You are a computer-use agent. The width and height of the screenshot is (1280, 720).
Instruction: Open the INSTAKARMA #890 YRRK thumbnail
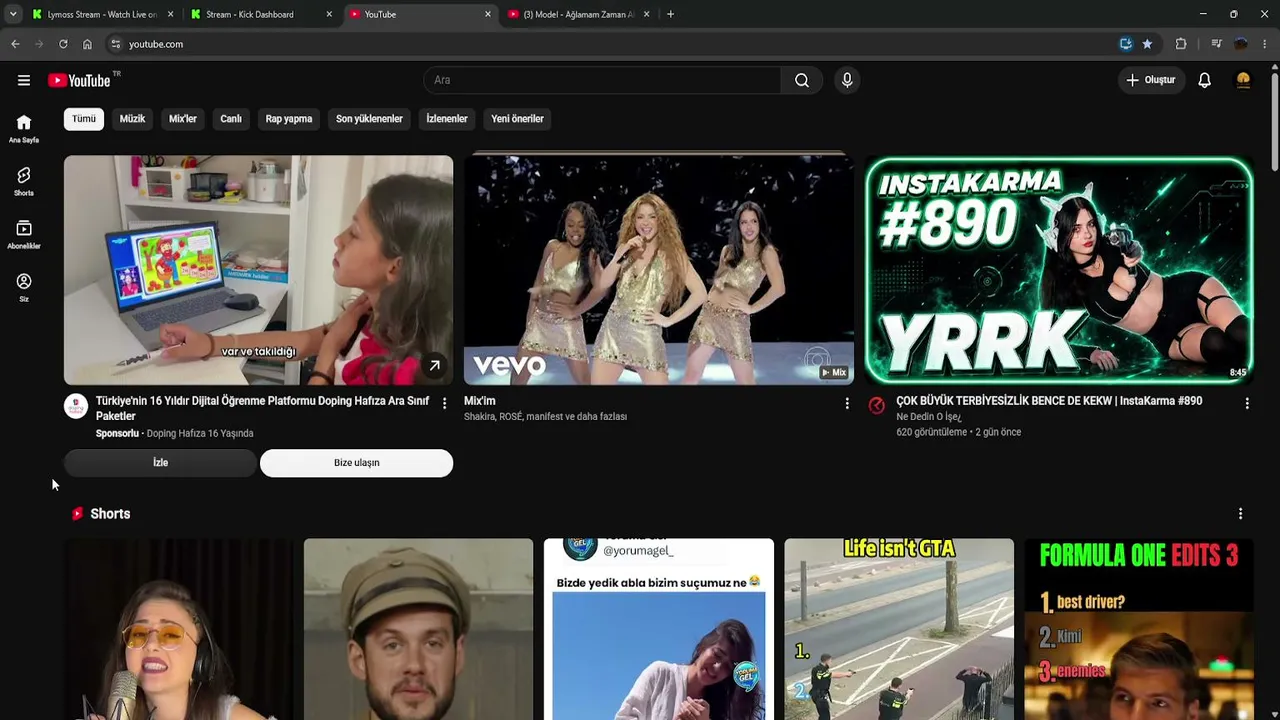pos(1059,269)
